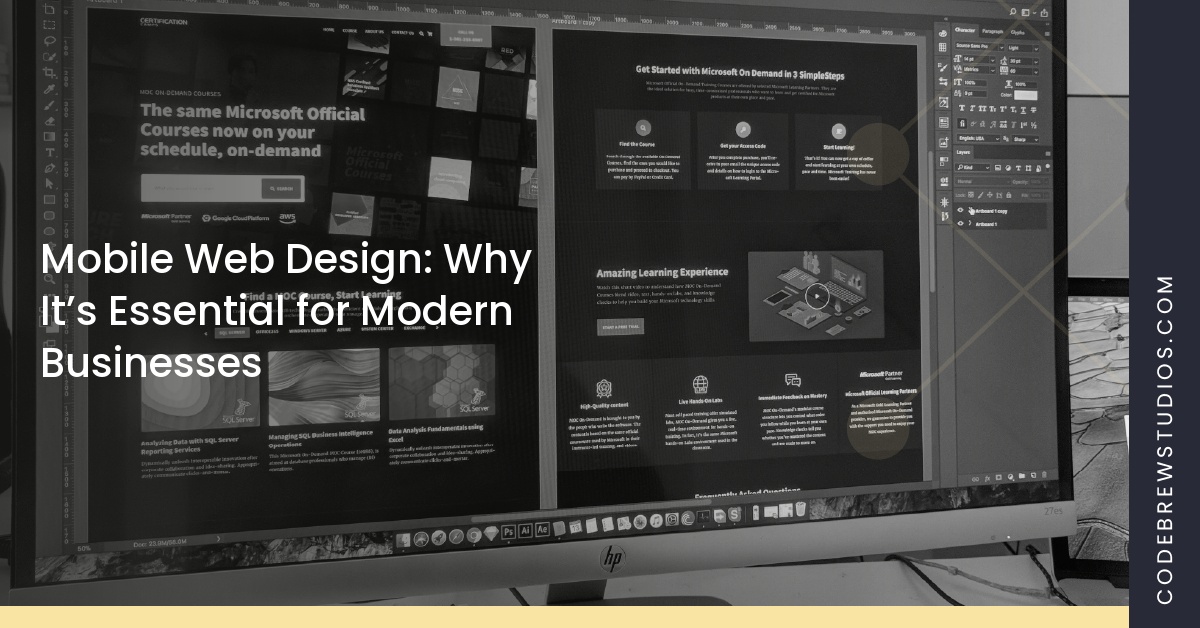Click the SEARCH button in the hero mockup
Screen dimensions: 1200x628
click(x=283, y=188)
